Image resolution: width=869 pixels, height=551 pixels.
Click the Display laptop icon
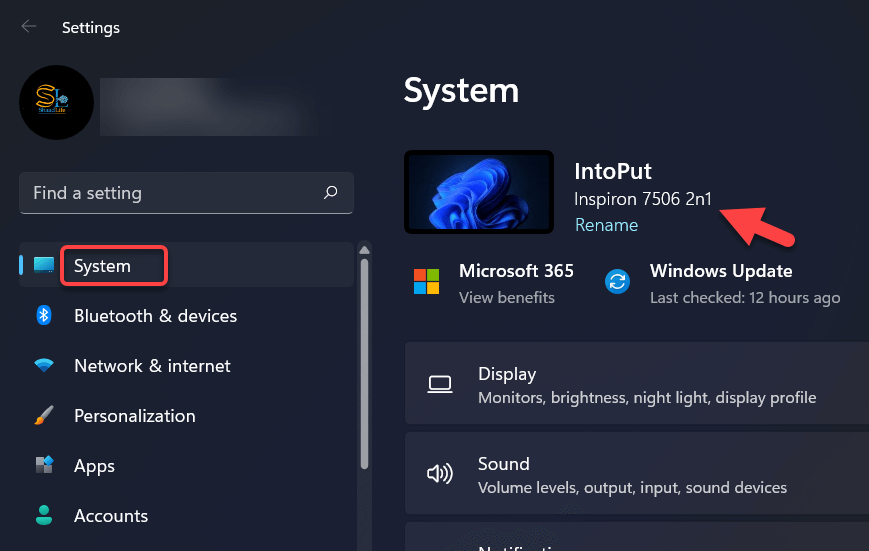click(x=440, y=384)
